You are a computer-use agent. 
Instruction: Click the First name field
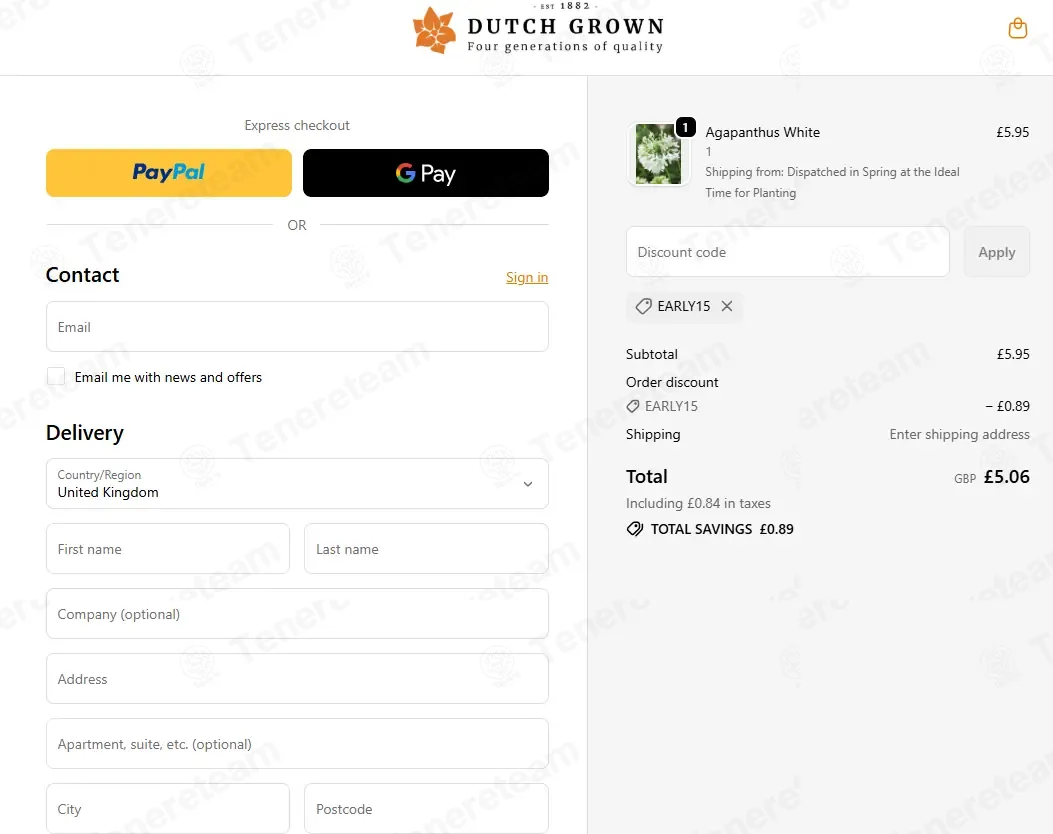tap(168, 549)
